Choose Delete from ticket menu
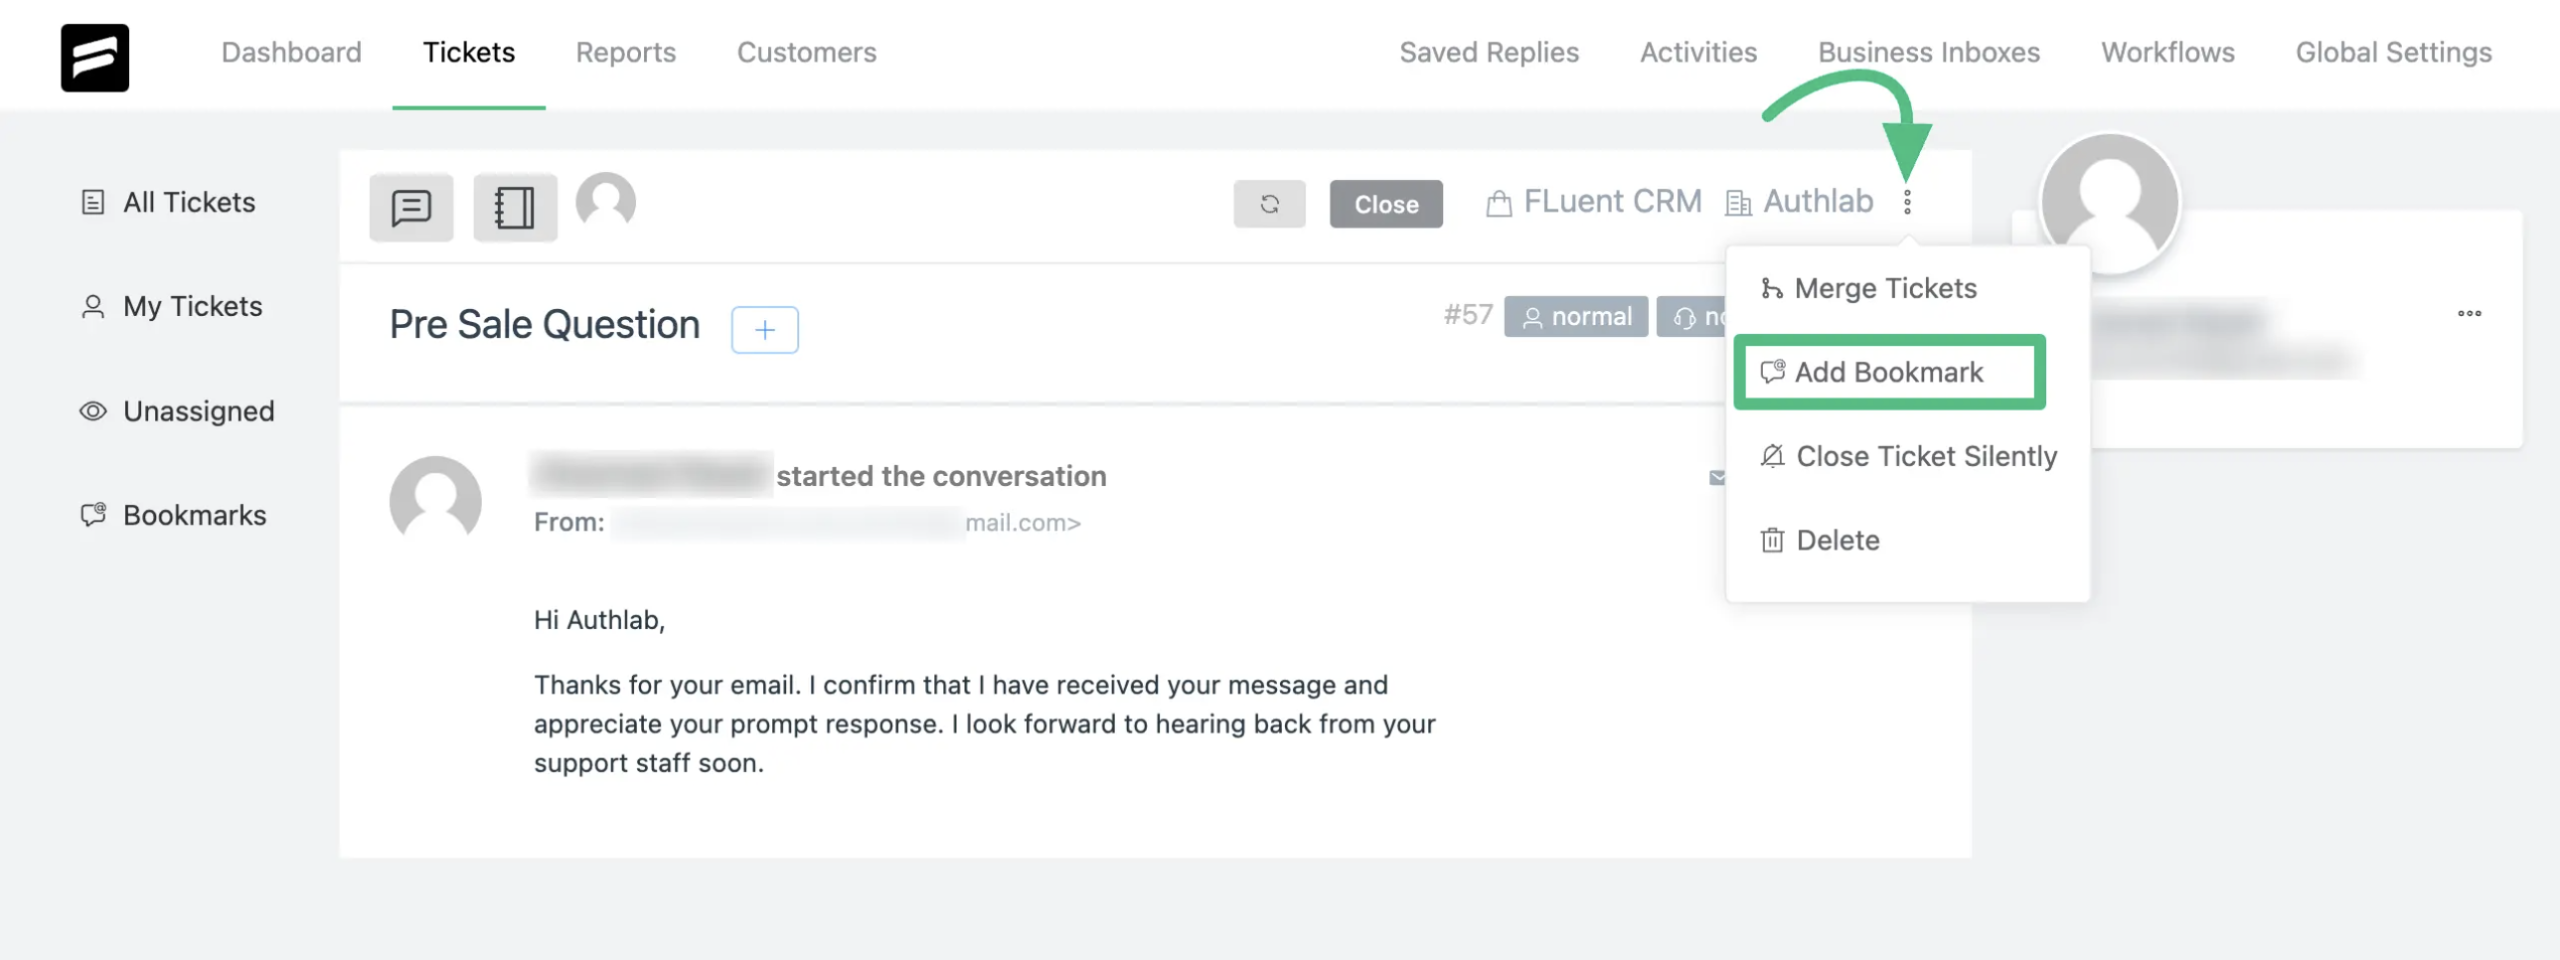 pos(1837,540)
